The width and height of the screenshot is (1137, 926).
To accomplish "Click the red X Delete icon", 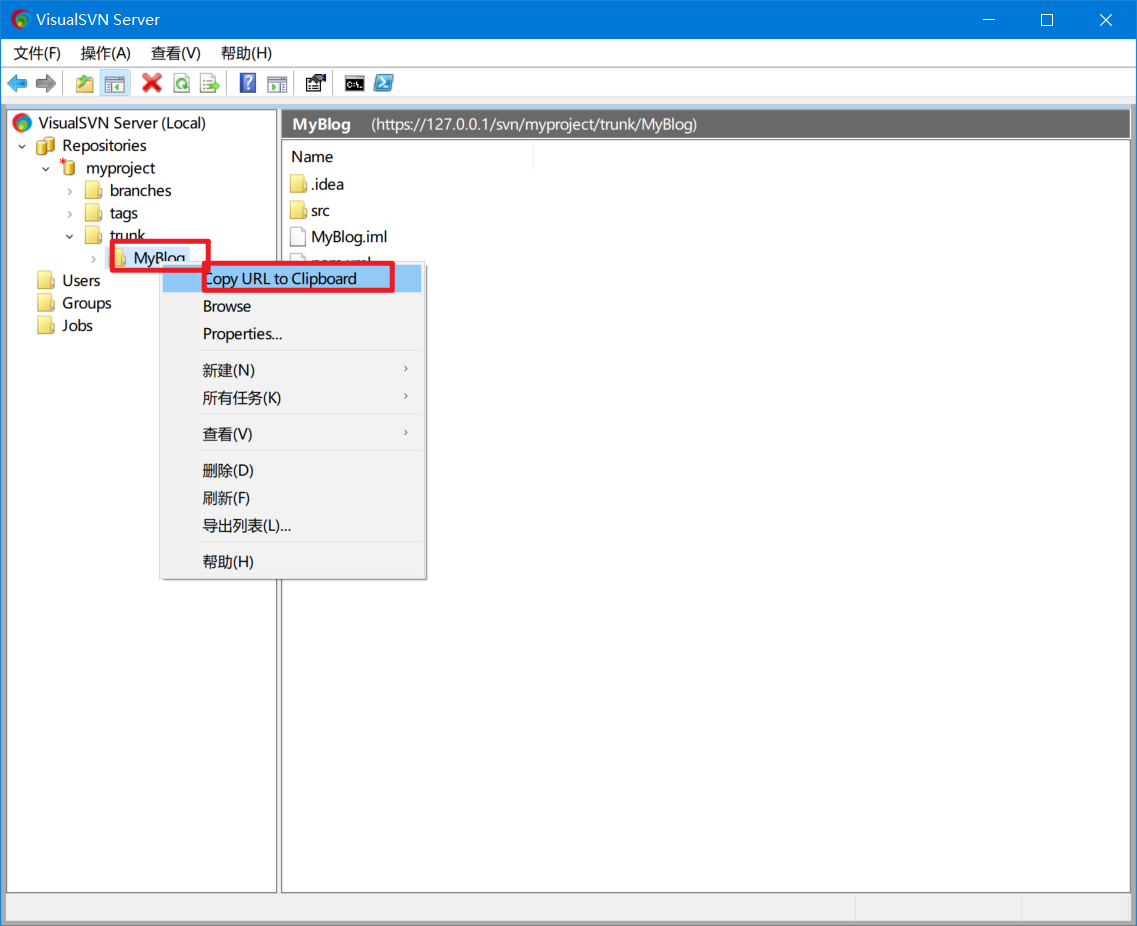I will (x=152, y=83).
